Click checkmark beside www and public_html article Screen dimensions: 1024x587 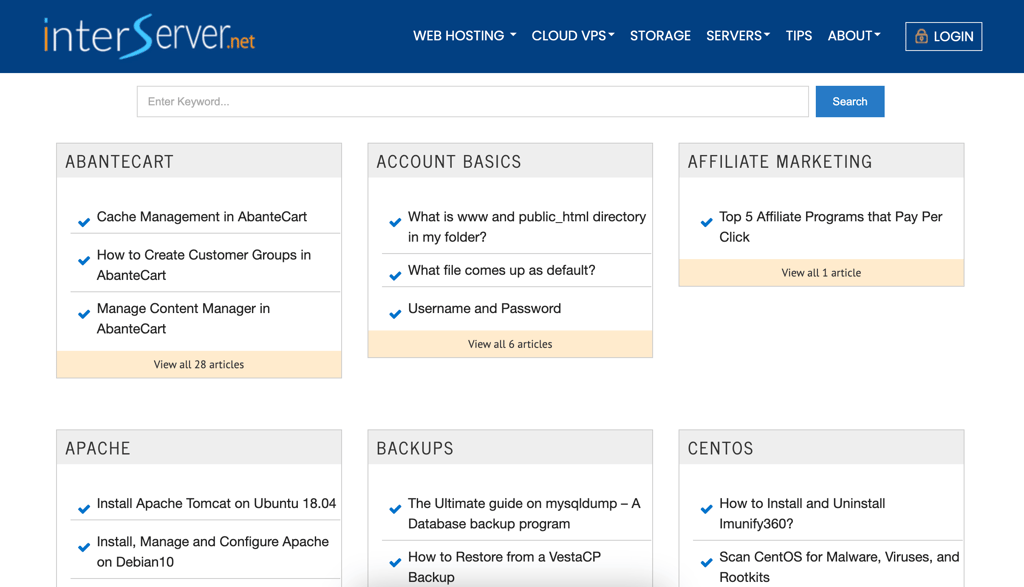pyautogui.click(x=395, y=223)
